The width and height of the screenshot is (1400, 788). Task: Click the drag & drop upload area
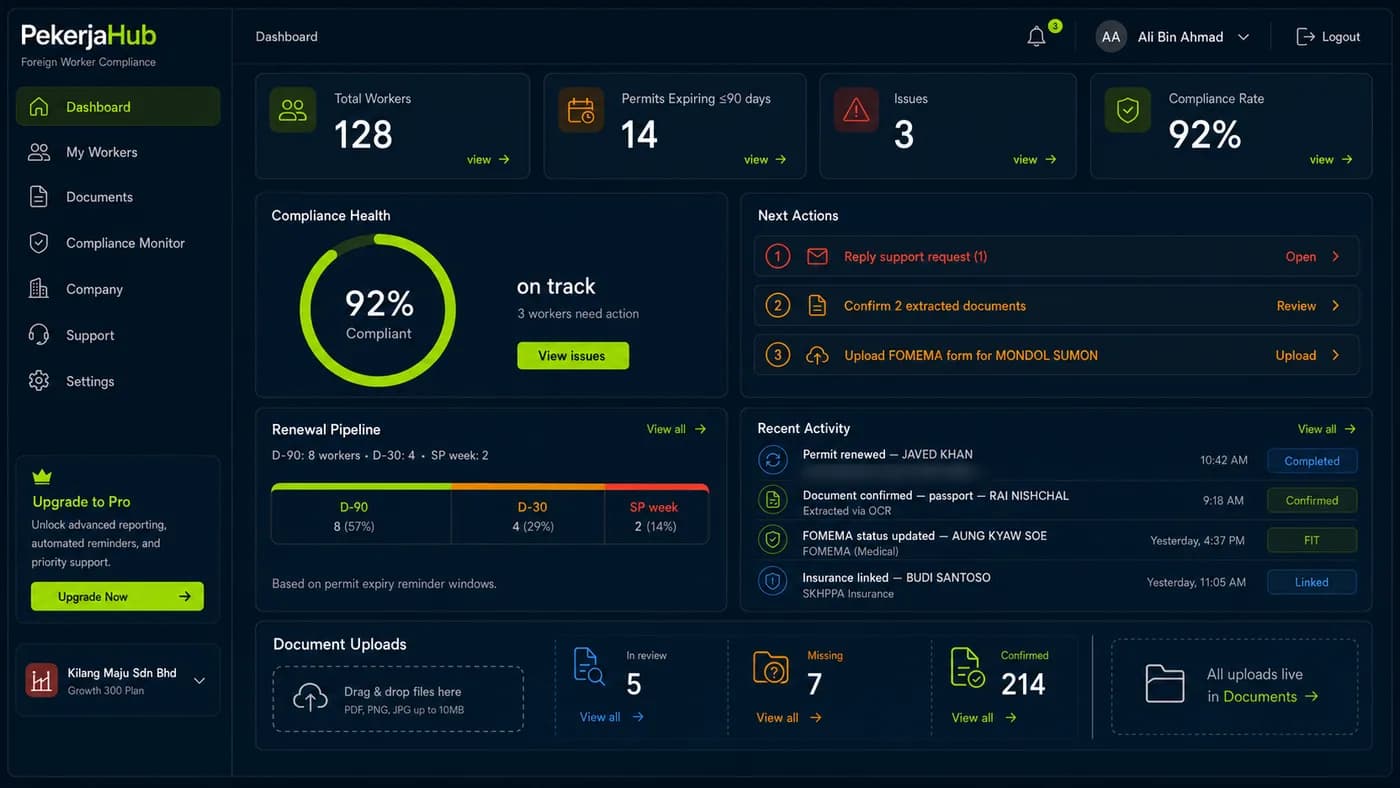point(398,699)
